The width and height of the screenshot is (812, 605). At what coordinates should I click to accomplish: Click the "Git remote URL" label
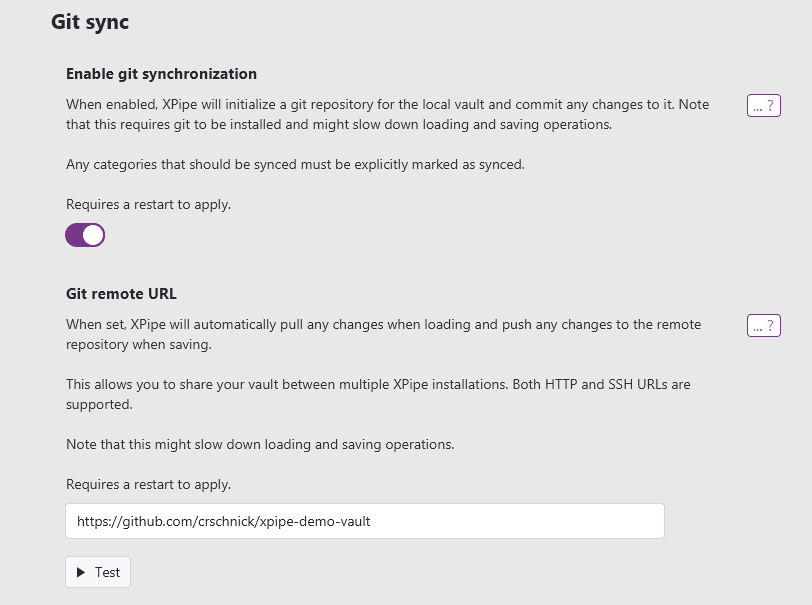click(x=121, y=294)
